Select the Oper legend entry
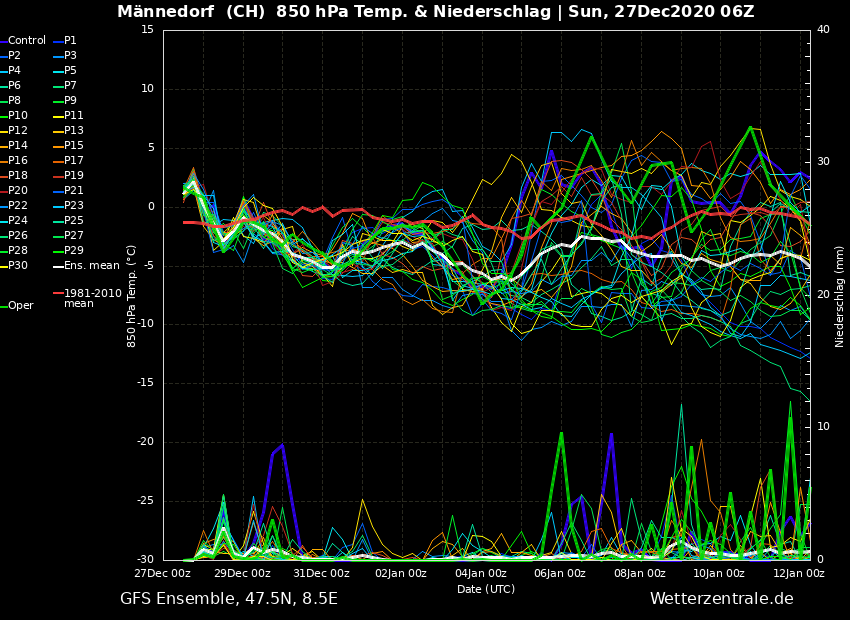The height and width of the screenshot is (620, 850). (x=20, y=306)
